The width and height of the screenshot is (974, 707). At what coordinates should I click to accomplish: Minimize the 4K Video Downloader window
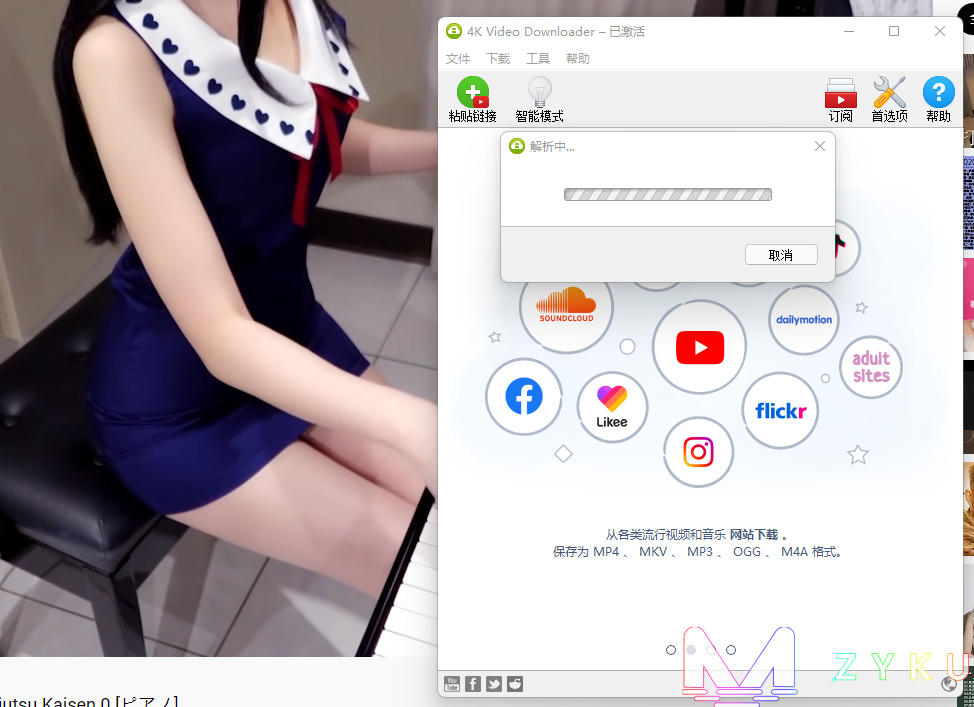coord(849,31)
